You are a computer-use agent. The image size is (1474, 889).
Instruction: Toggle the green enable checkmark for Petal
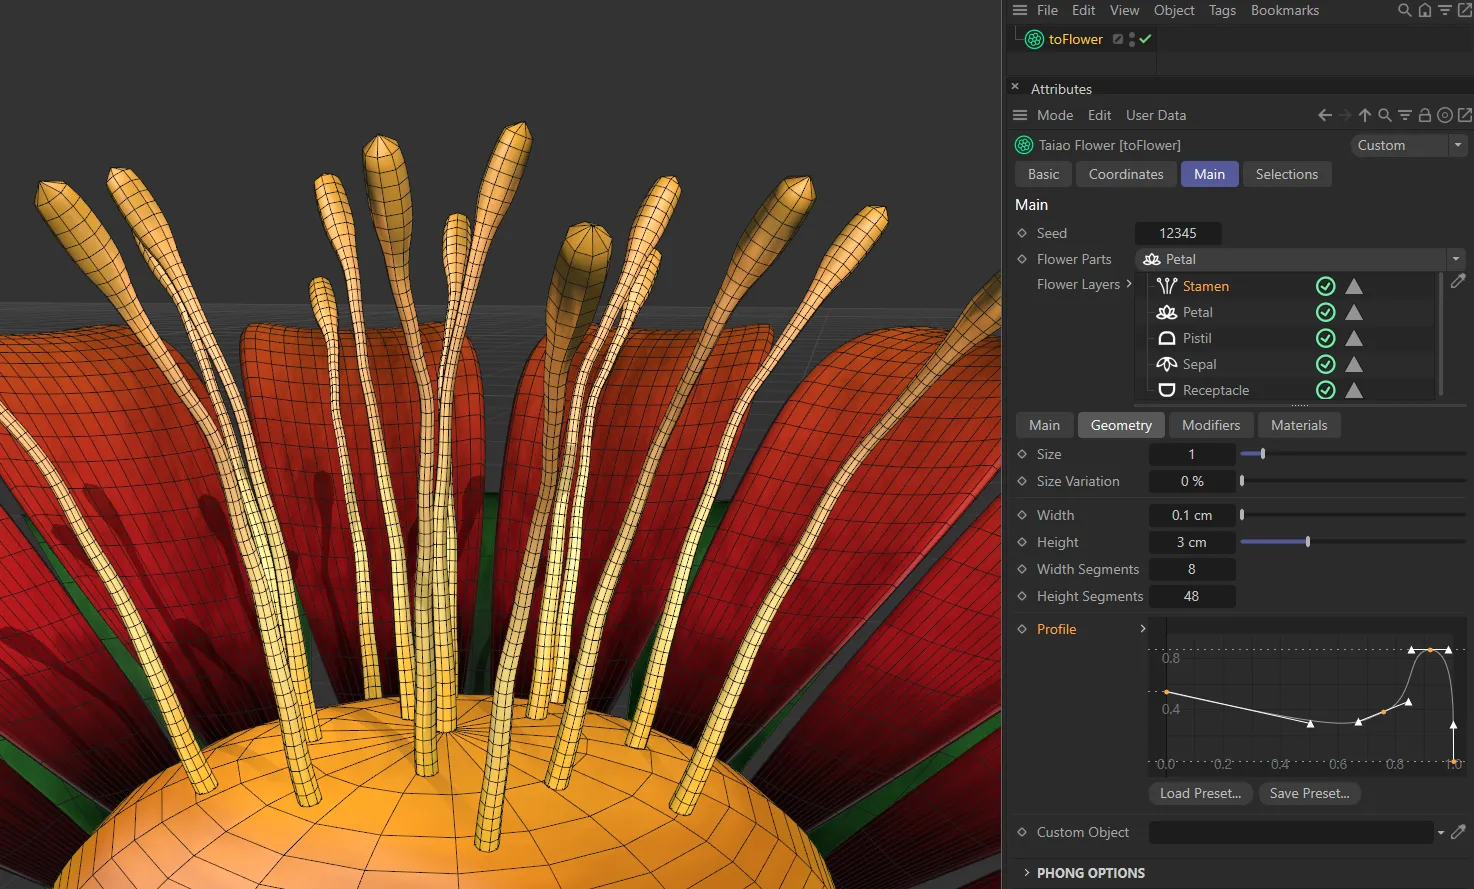(x=1325, y=312)
